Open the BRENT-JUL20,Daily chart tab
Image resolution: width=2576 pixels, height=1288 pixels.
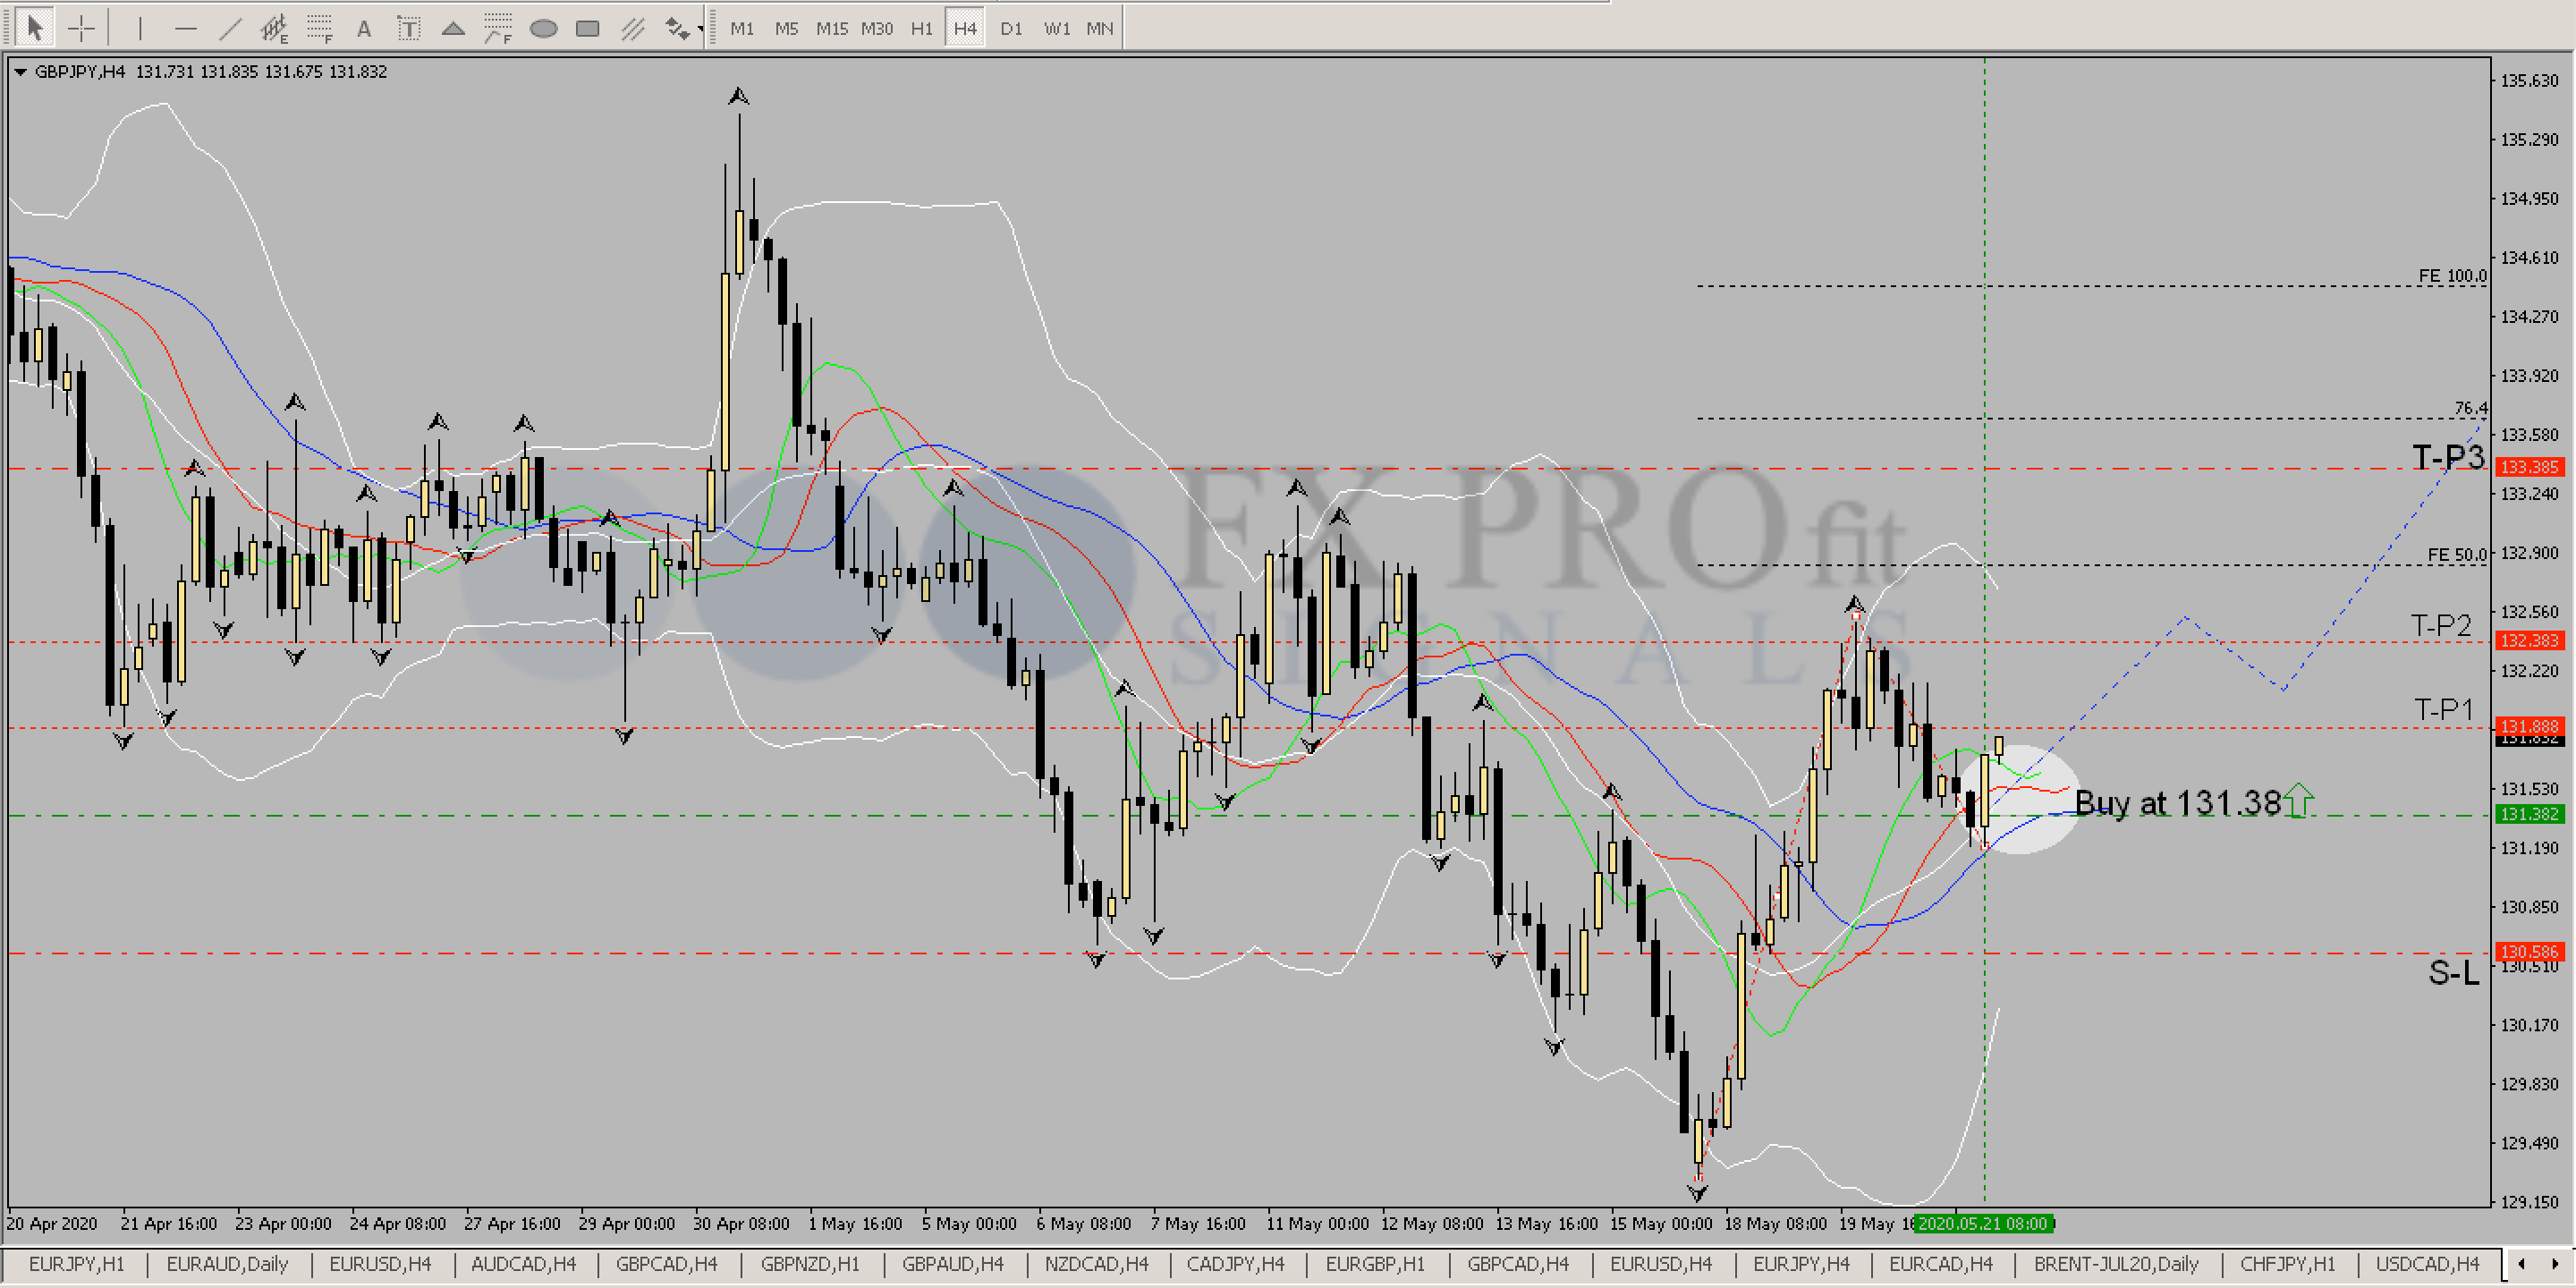2116,1264
